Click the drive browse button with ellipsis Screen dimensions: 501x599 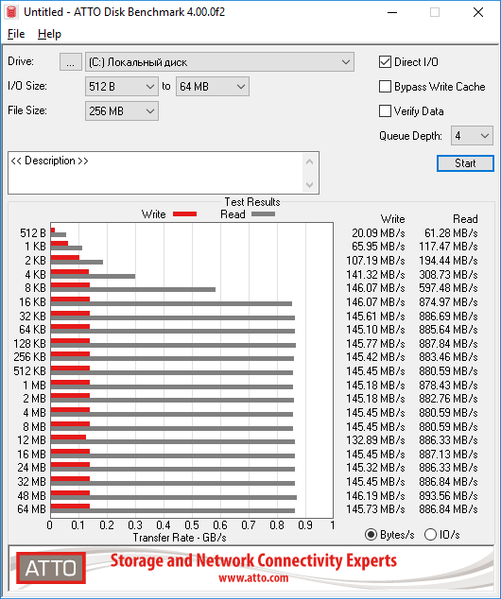pyautogui.click(x=70, y=62)
